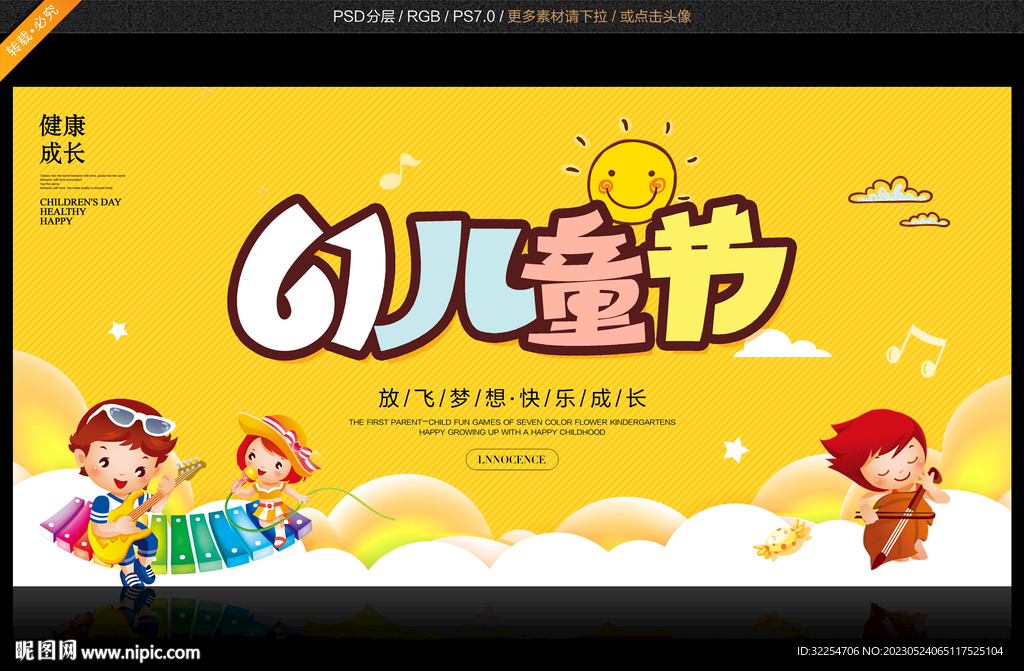Click the large 61 title numerals

(307, 278)
